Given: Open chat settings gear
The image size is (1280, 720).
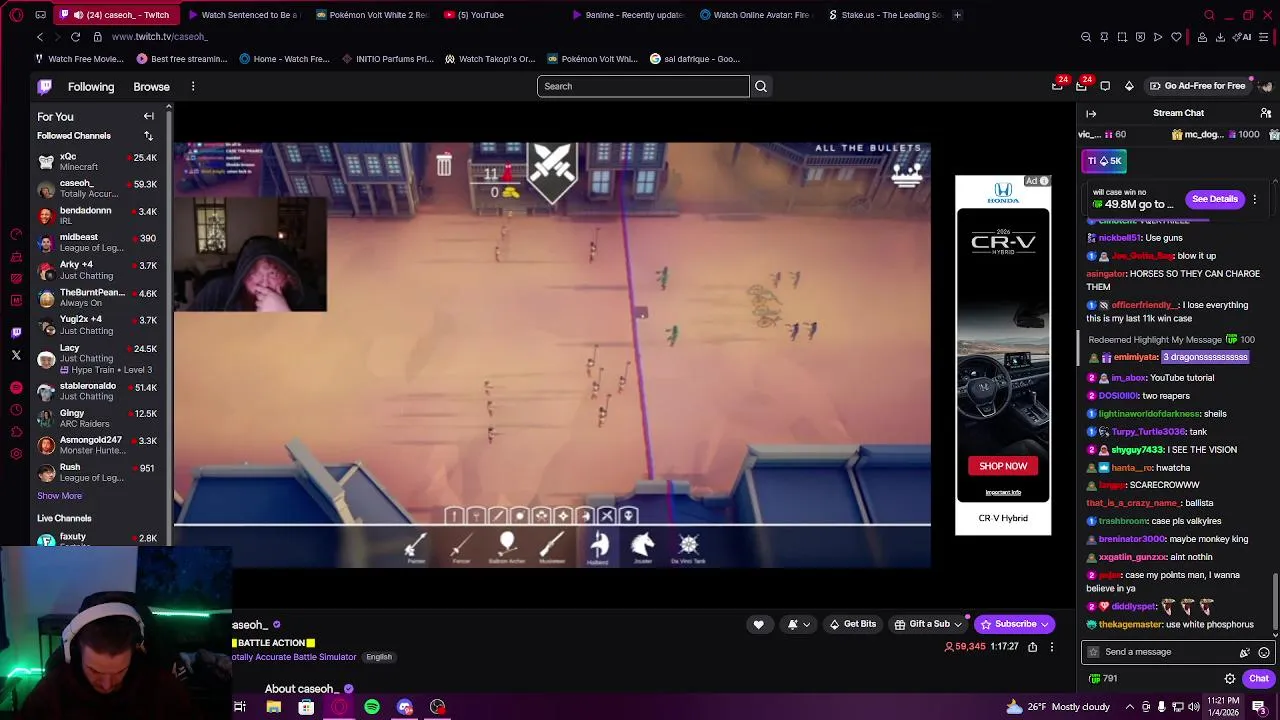Looking at the screenshot, I should (x=1230, y=678).
